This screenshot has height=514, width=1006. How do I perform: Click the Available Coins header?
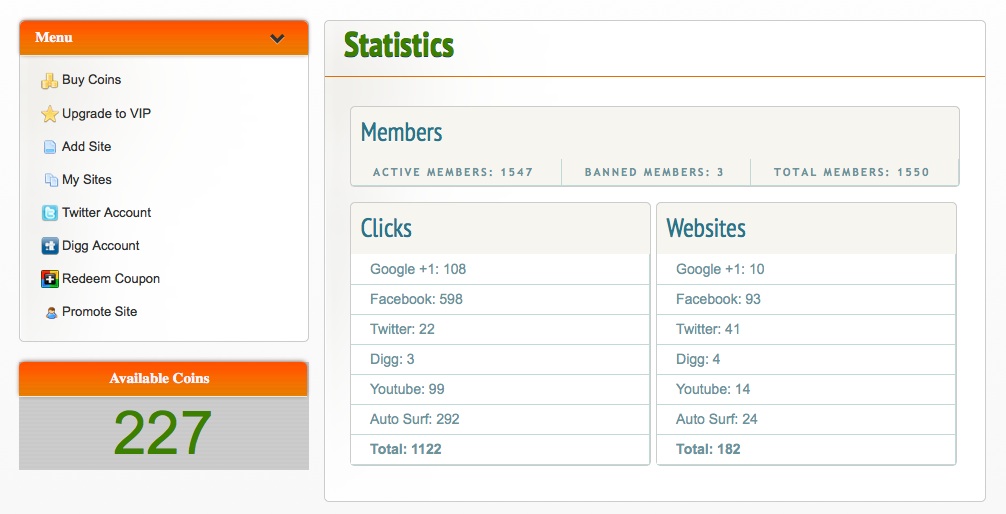[x=159, y=379]
